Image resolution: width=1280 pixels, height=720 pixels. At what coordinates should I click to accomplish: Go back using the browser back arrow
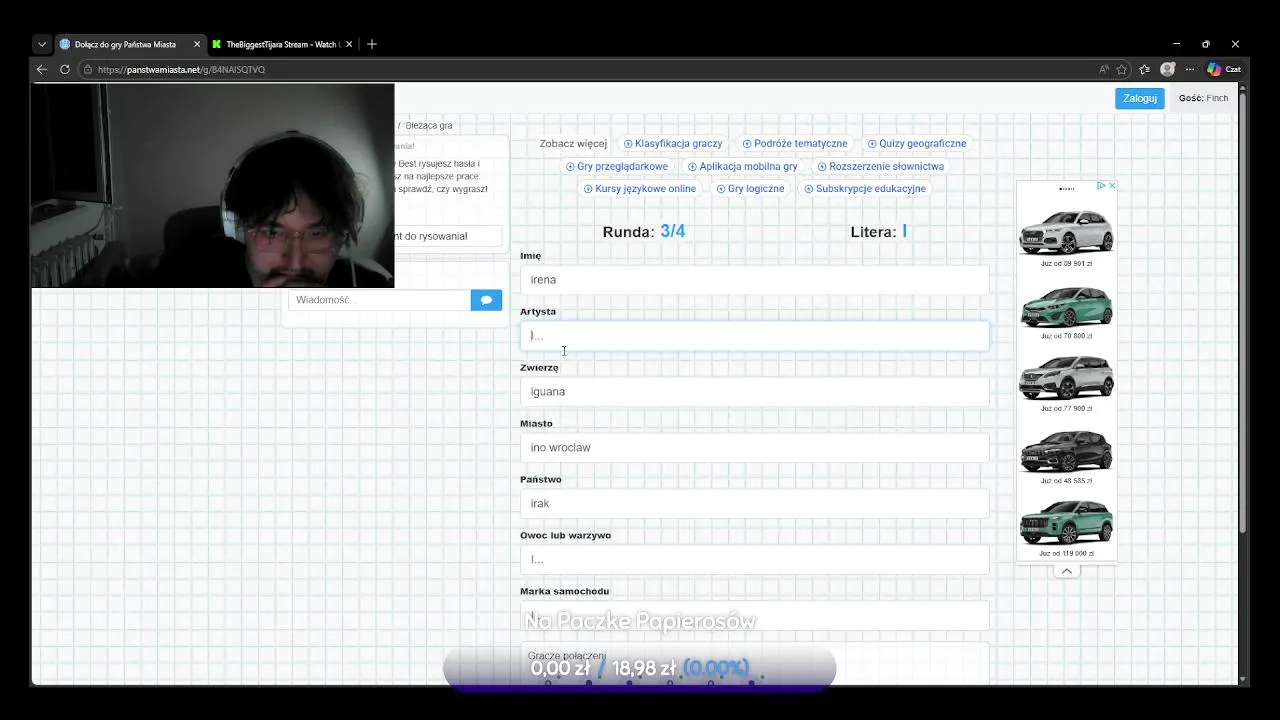[41, 69]
